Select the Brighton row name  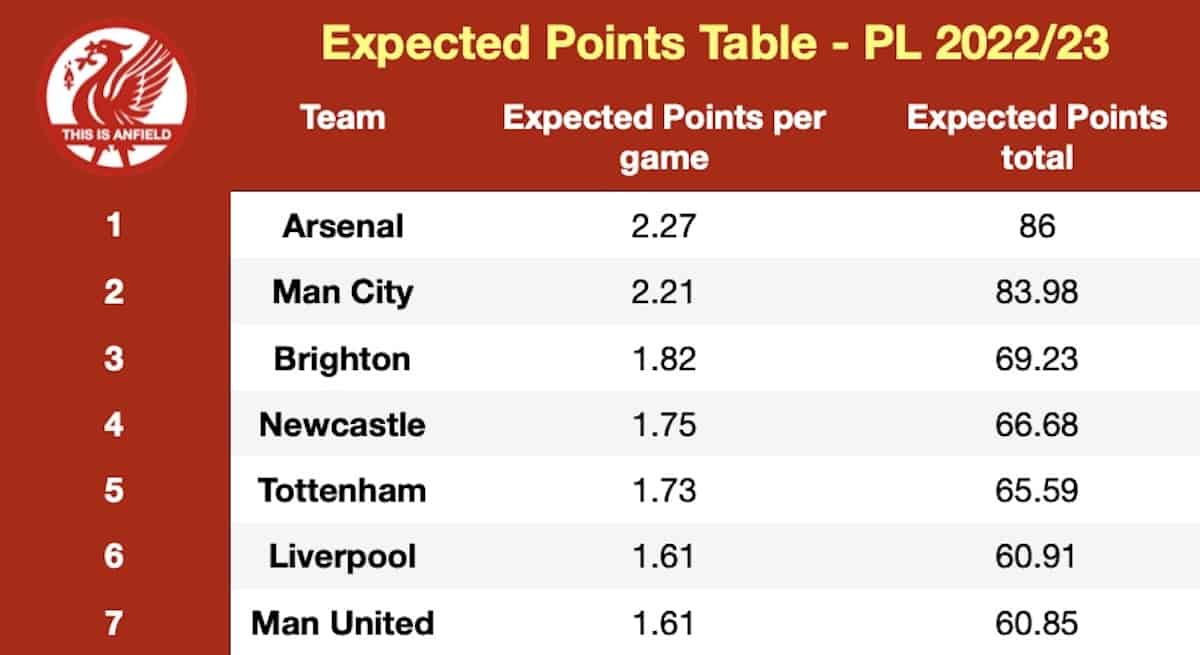343,358
